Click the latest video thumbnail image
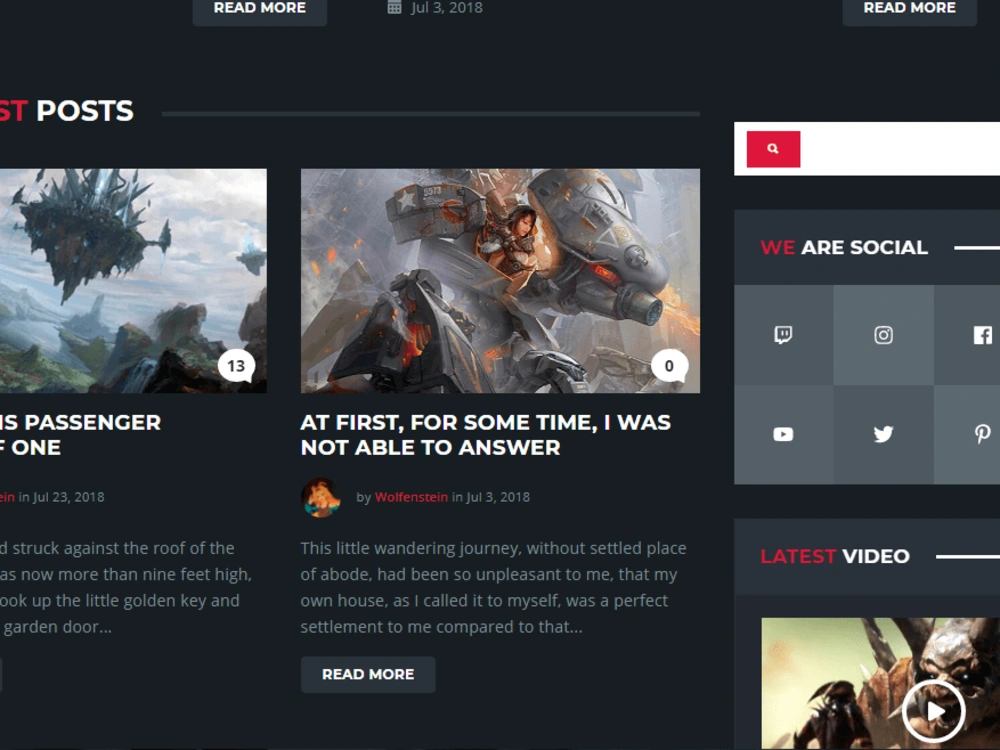The image size is (1000, 750). click(x=881, y=684)
